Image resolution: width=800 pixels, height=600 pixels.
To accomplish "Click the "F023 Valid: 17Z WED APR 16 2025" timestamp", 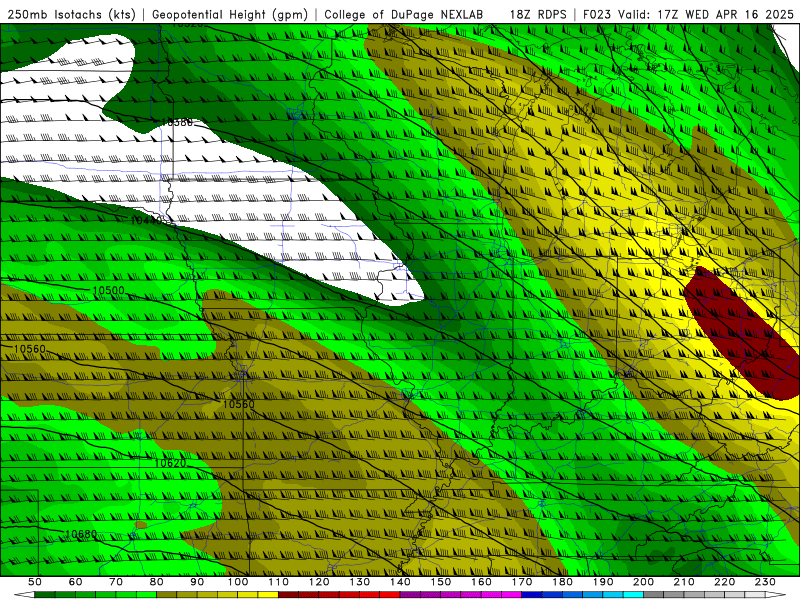I will (x=688, y=15).
